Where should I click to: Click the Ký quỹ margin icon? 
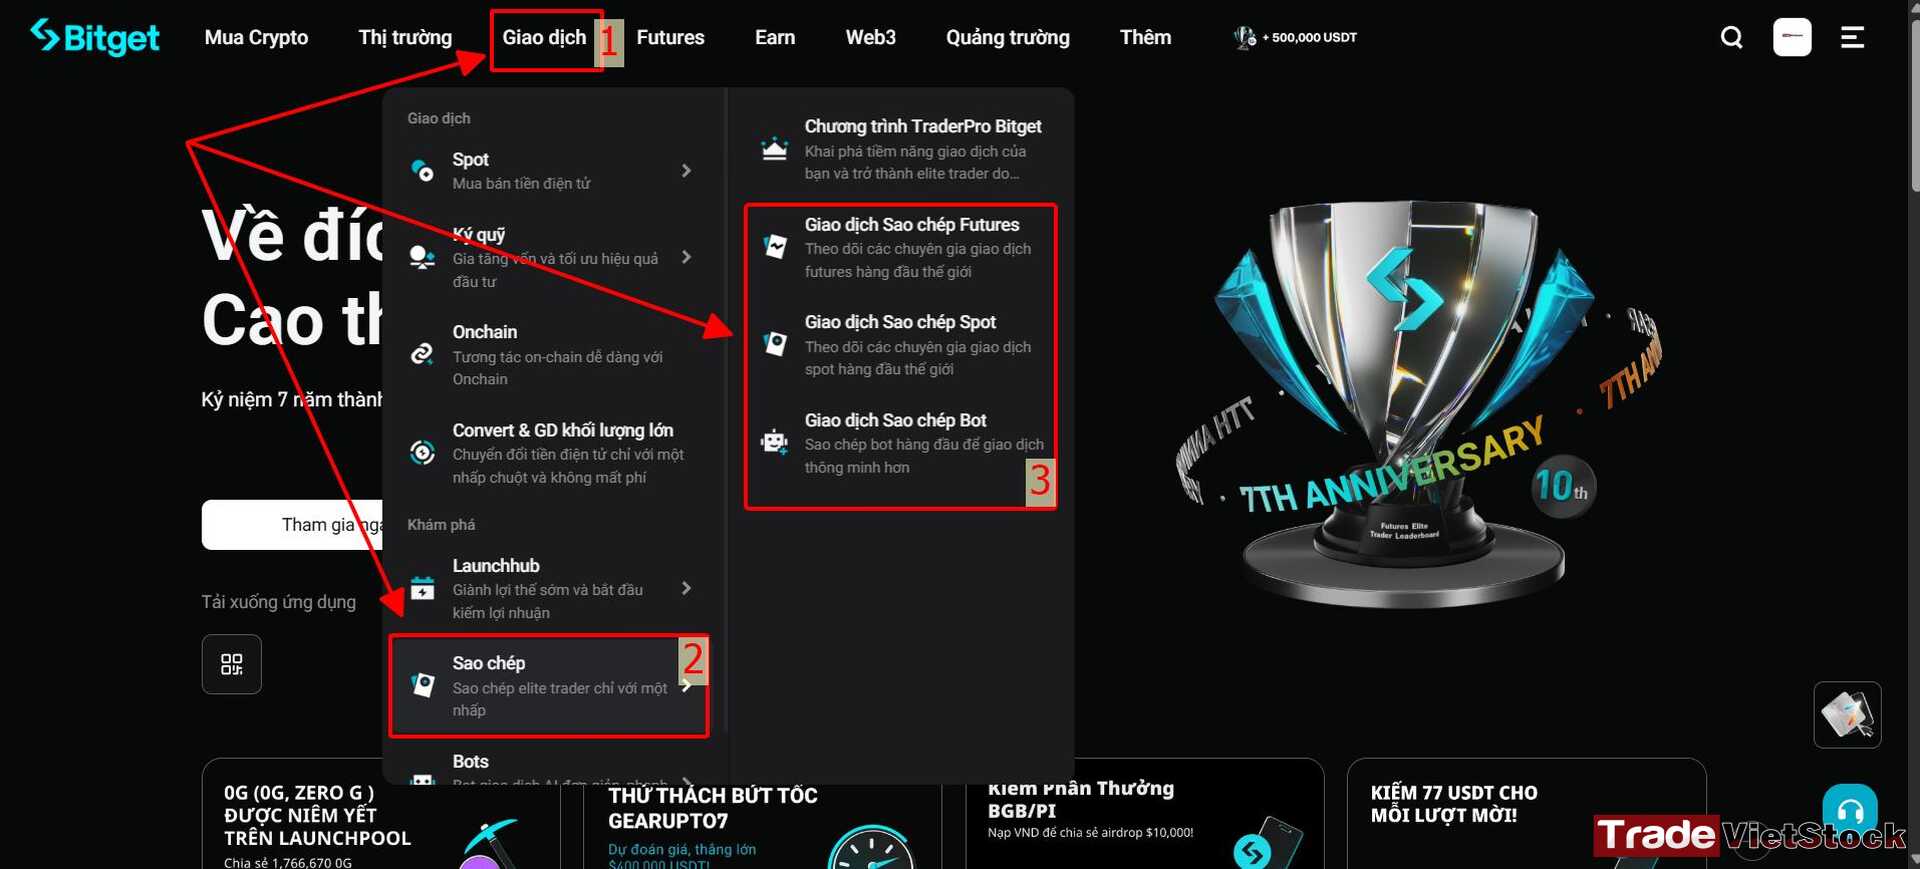(x=422, y=257)
